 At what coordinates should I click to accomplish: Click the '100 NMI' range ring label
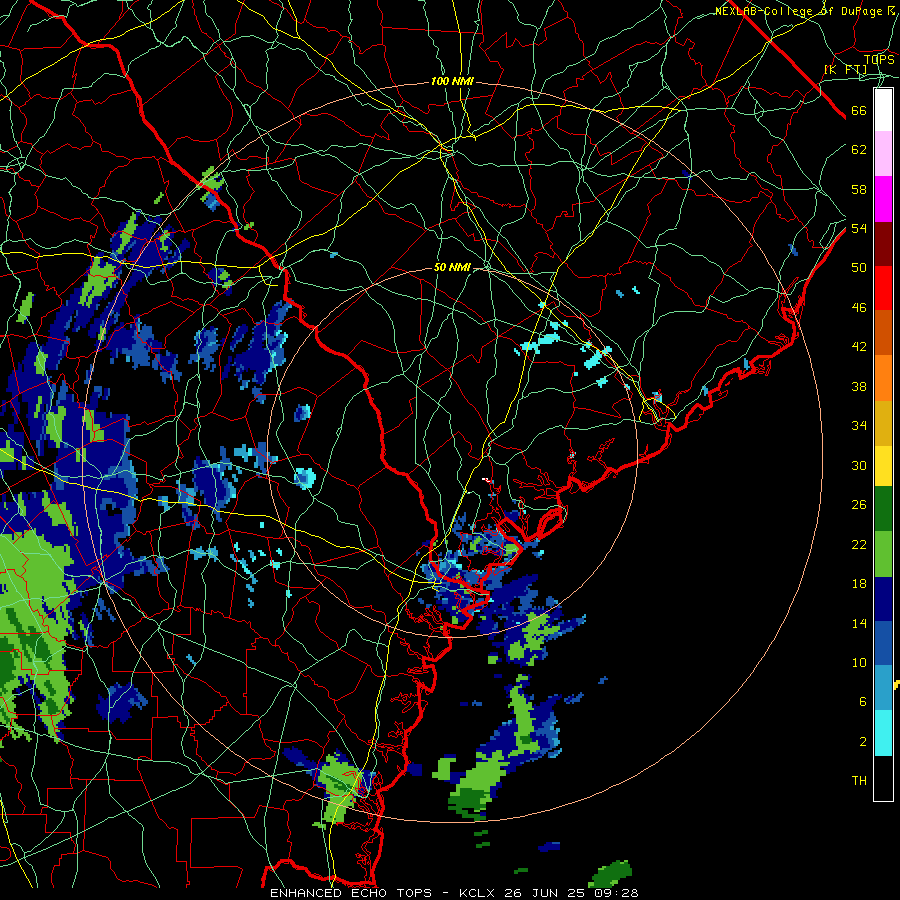point(452,82)
